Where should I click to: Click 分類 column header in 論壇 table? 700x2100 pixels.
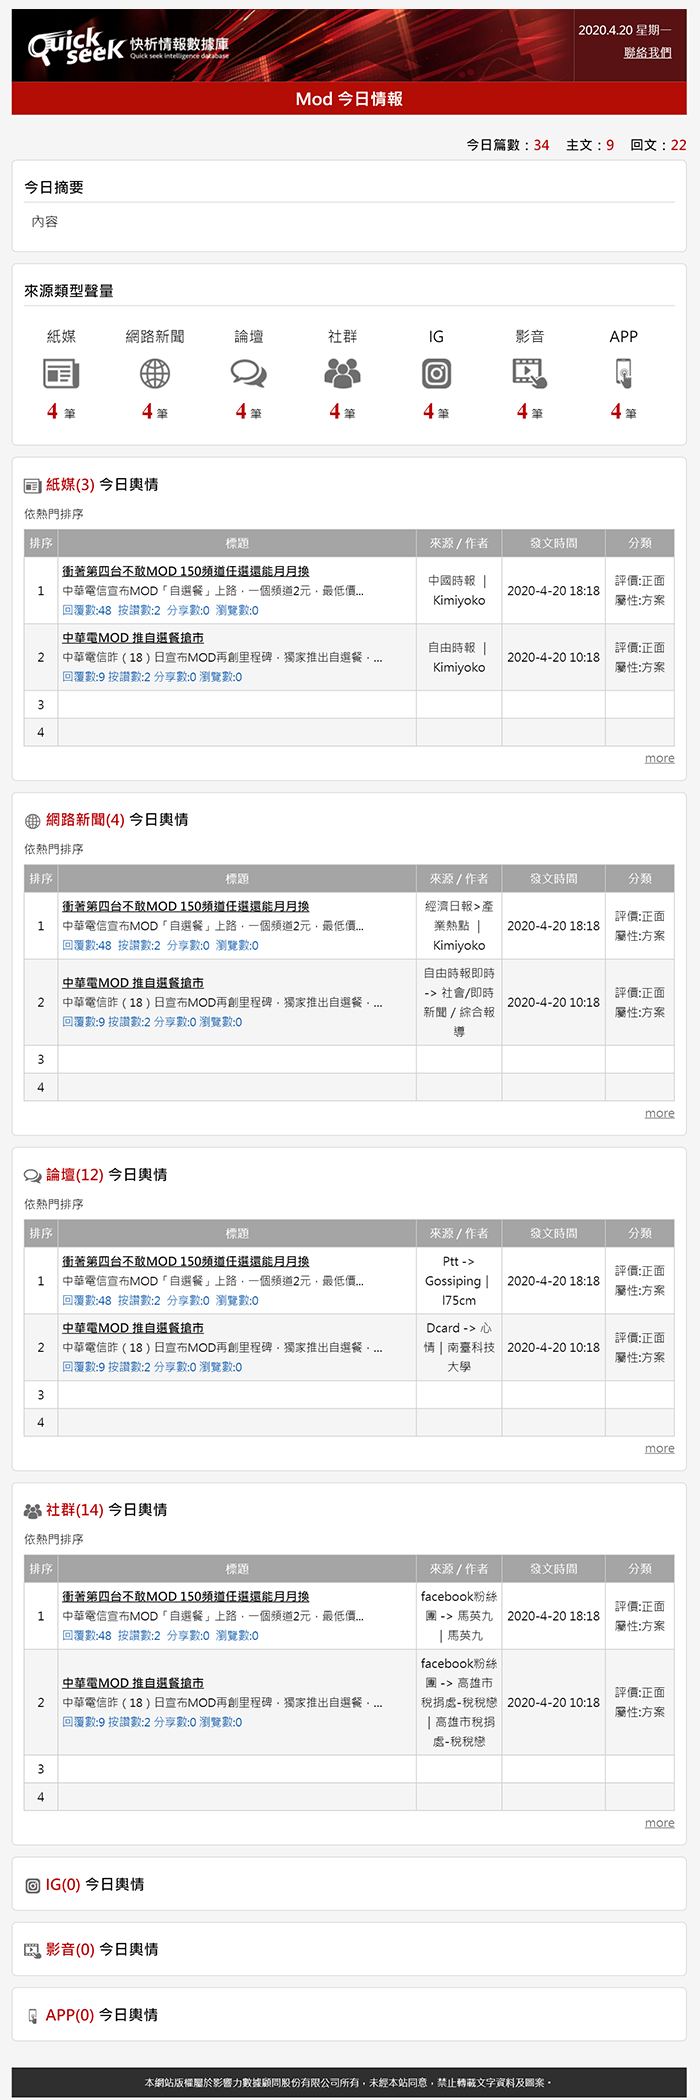point(640,1233)
